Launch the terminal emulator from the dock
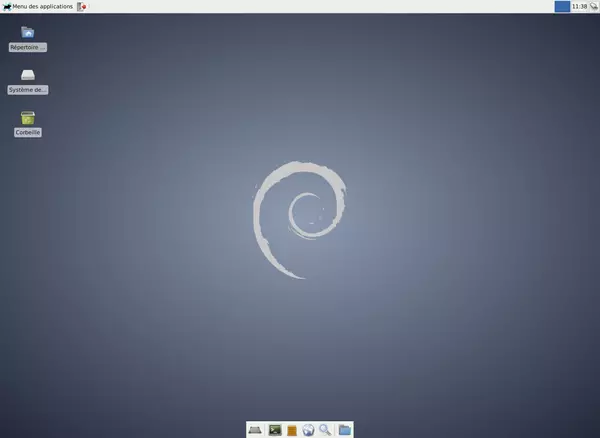Viewport: 600px width, 438px height. [x=275, y=430]
